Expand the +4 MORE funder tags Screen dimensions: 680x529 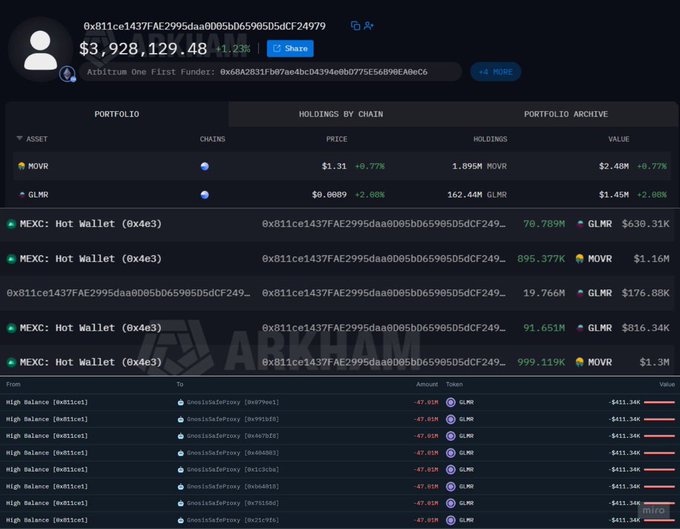point(496,72)
